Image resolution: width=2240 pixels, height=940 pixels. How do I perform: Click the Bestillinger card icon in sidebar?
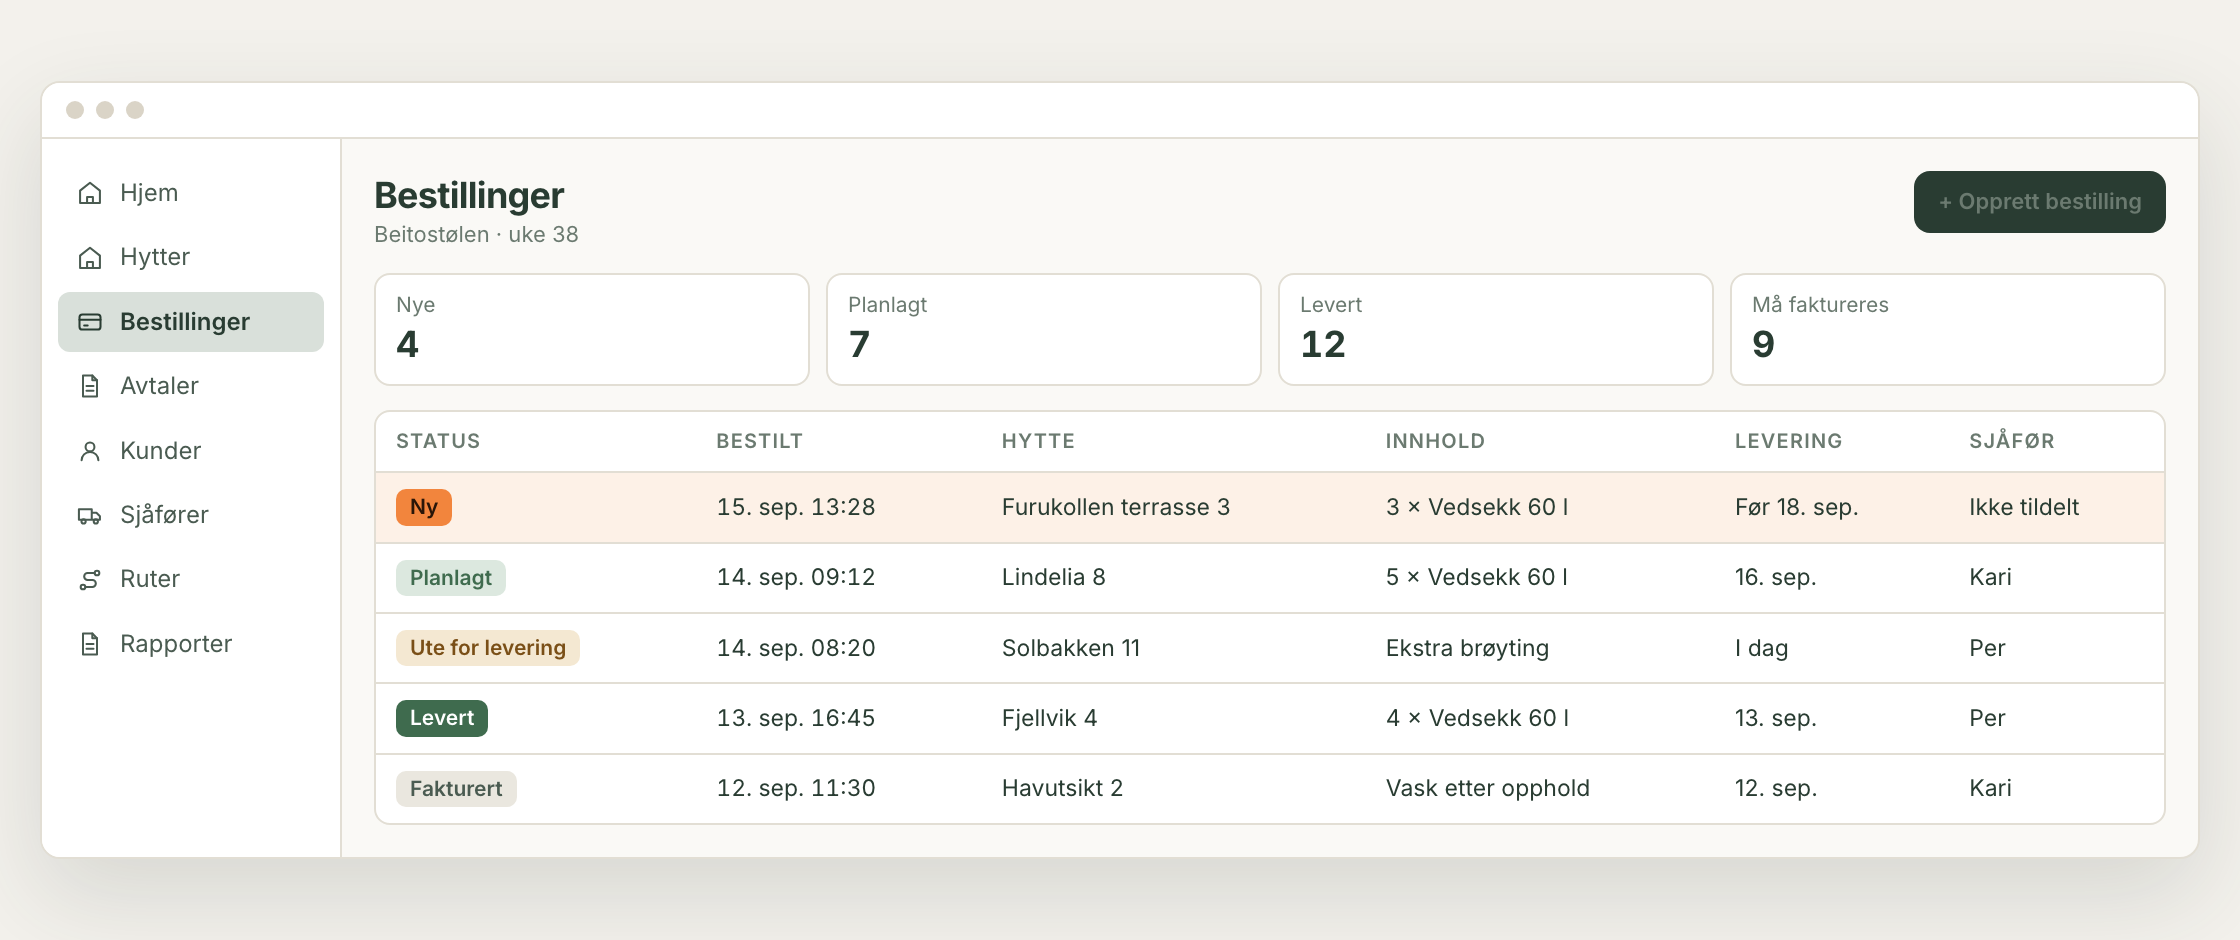point(90,322)
